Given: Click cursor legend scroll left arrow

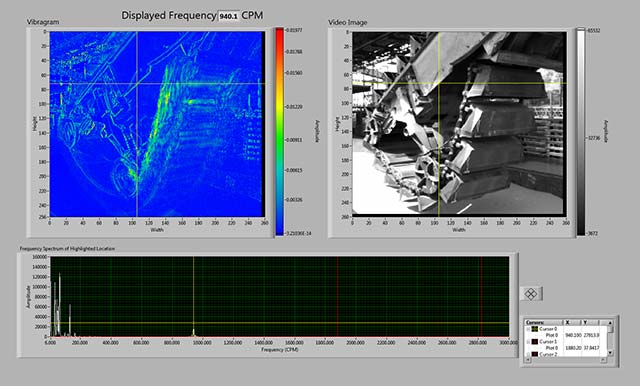Looking at the screenshot, I should click(x=528, y=360).
